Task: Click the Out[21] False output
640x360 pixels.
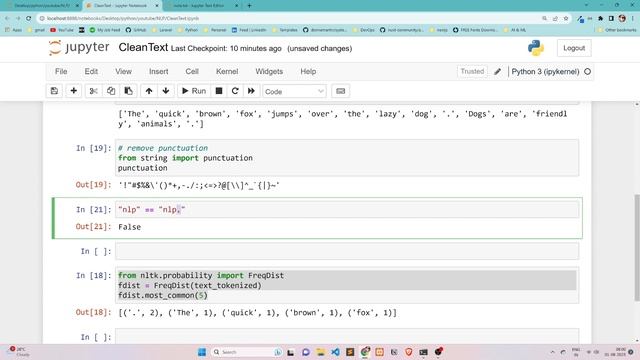Action: tap(129, 227)
